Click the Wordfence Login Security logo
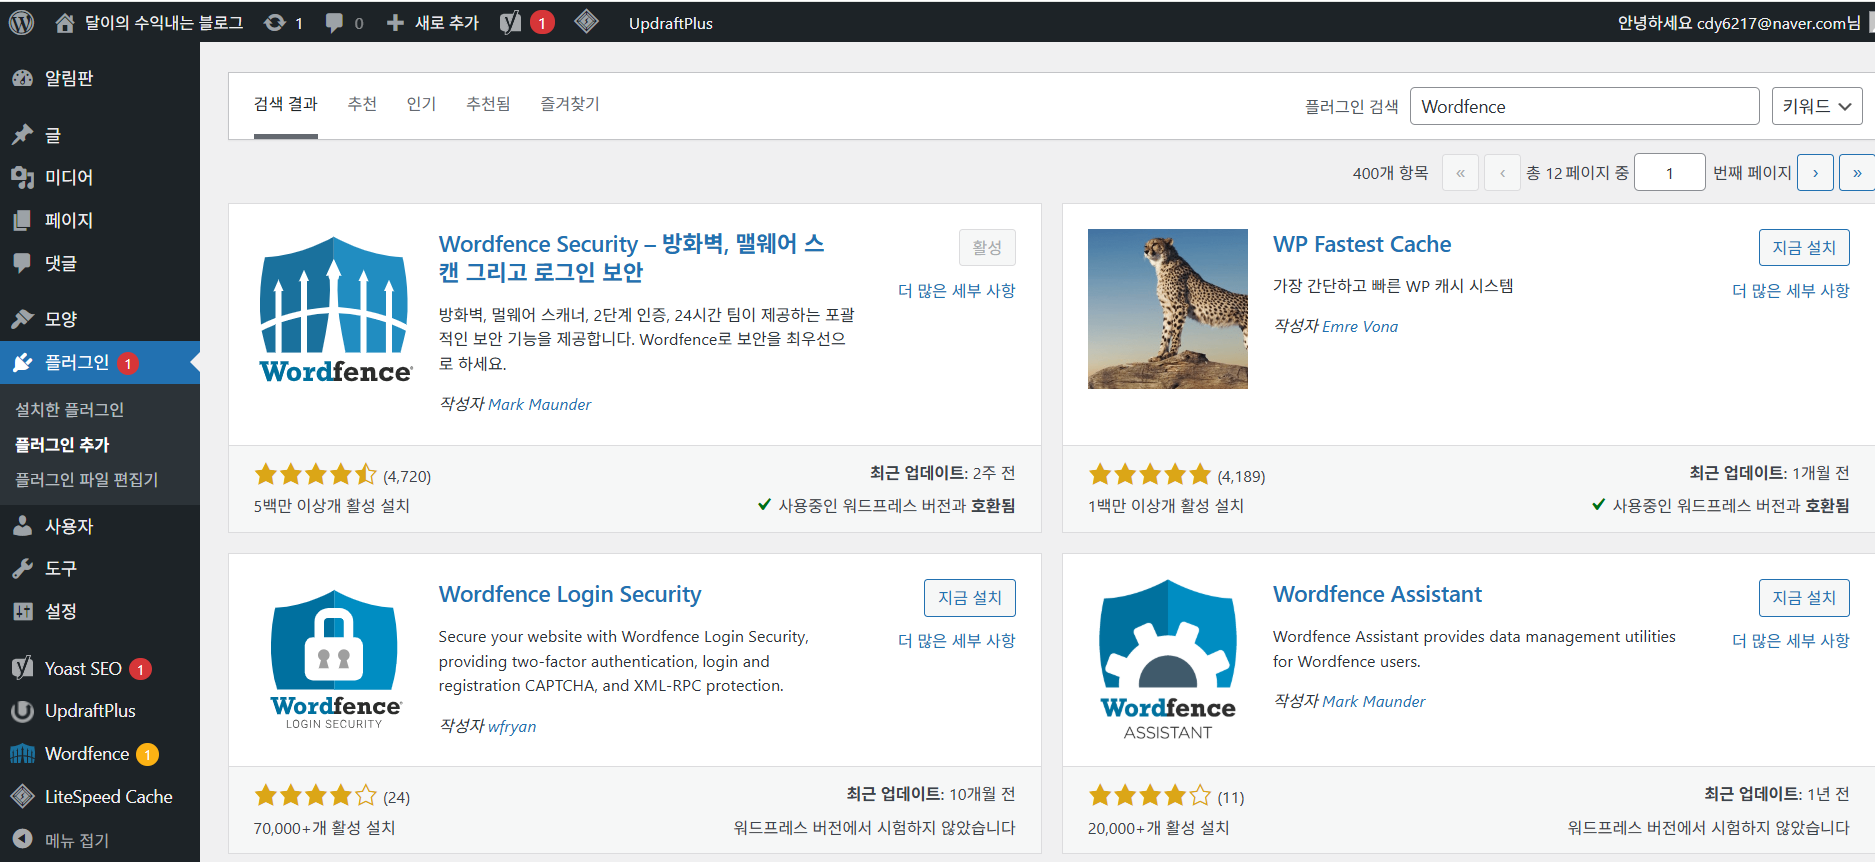 [x=335, y=660]
